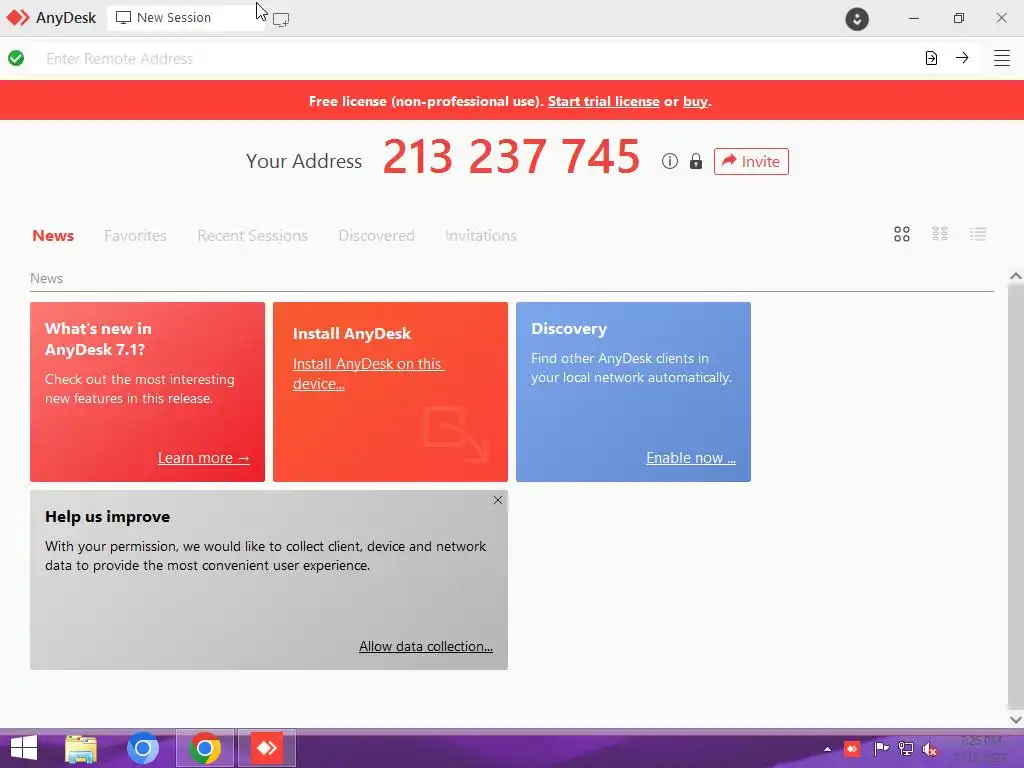Click Allow data collection link

coord(426,646)
